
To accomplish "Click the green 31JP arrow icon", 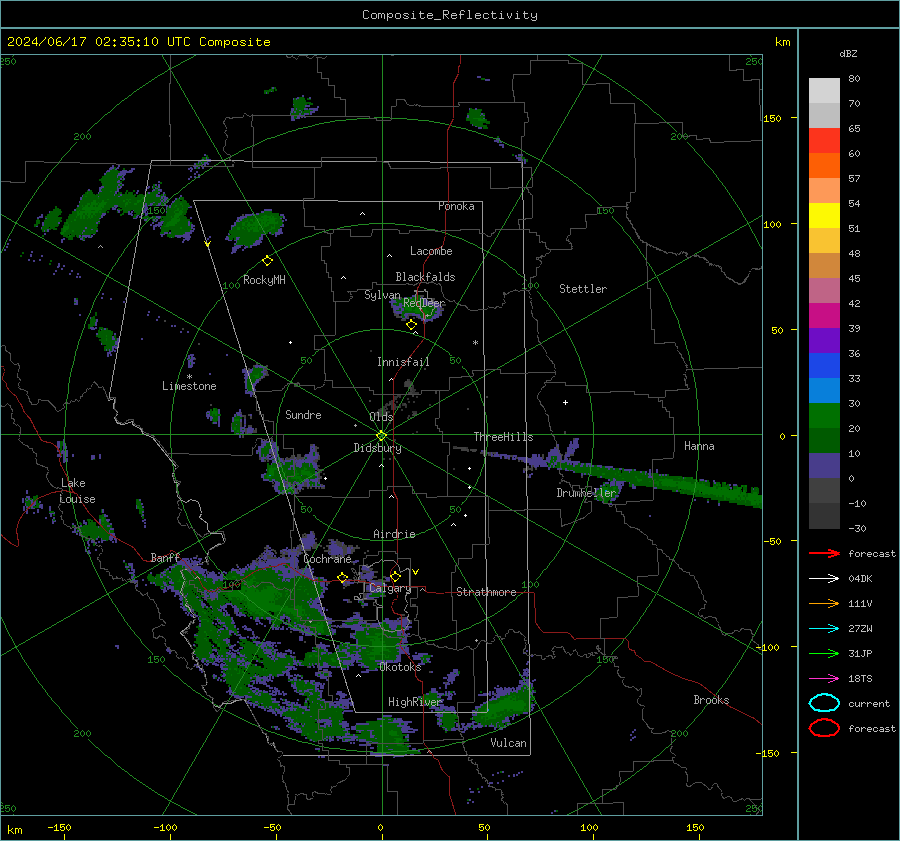I will tap(824, 653).
